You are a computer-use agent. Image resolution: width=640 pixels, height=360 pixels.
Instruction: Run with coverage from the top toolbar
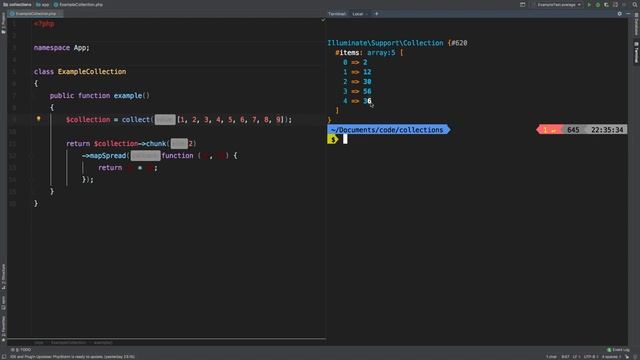606,5
